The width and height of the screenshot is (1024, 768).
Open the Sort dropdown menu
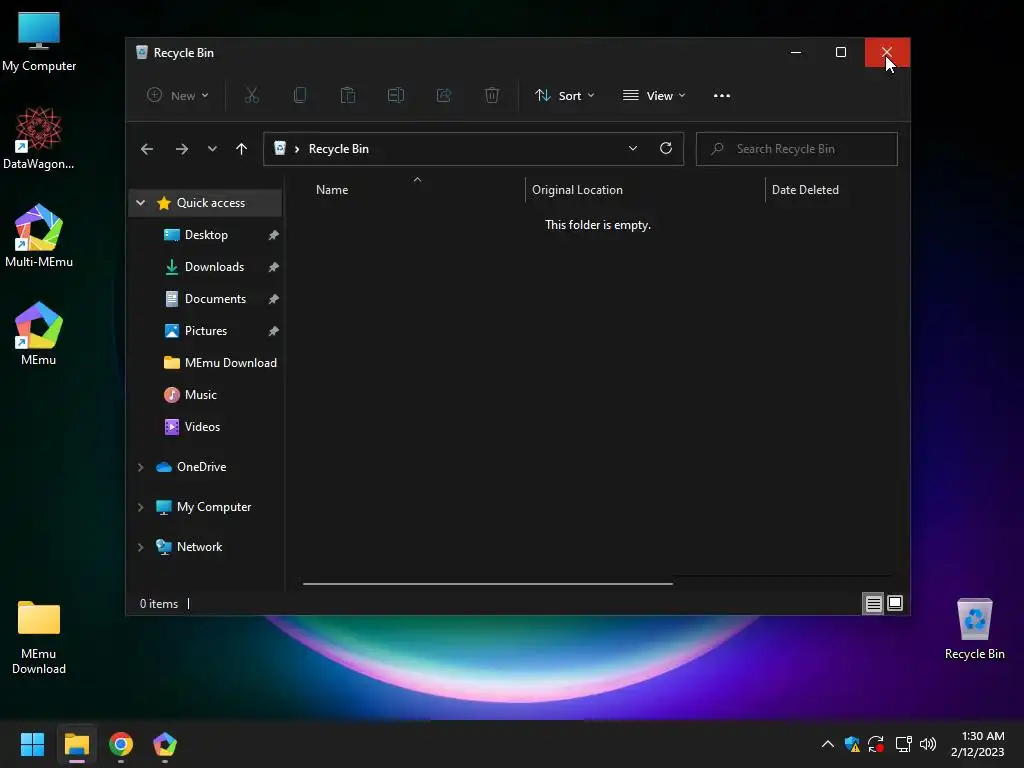click(x=565, y=95)
